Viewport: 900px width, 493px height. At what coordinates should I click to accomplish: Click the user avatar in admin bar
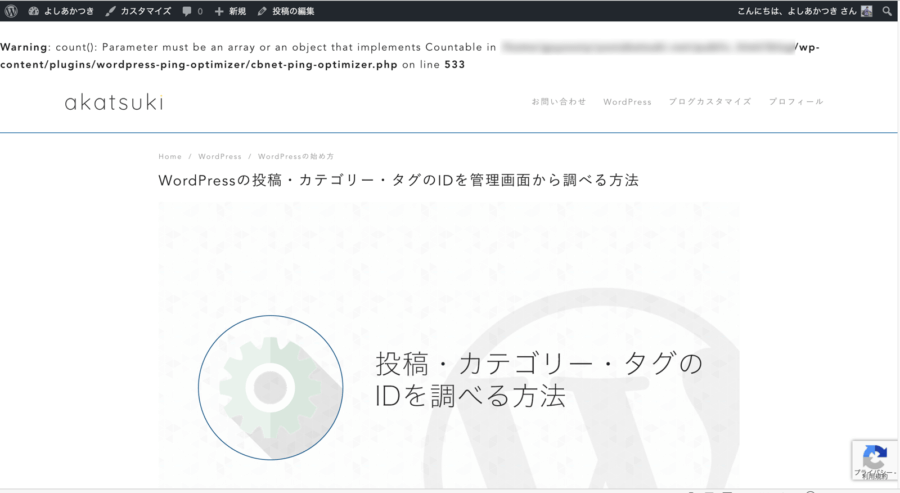[x=866, y=10]
